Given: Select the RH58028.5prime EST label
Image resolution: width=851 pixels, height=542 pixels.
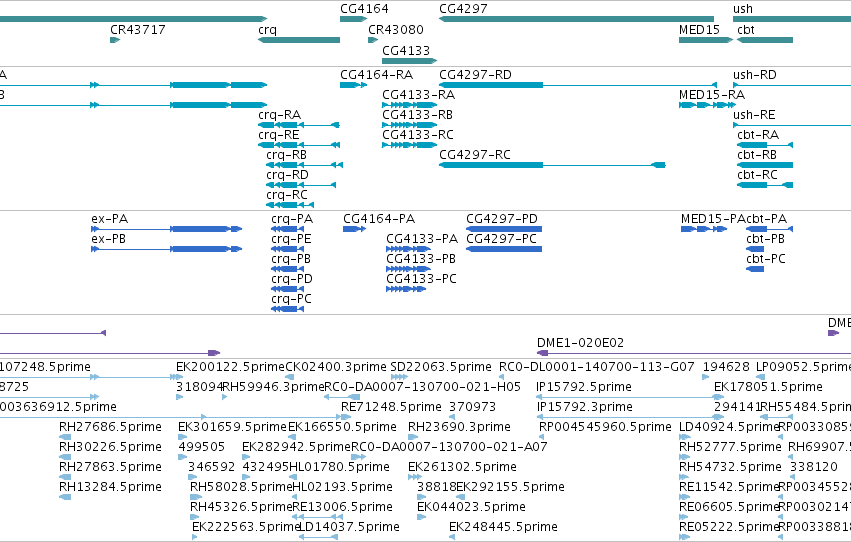Looking at the screenshot, I should [x=241, y=487].
